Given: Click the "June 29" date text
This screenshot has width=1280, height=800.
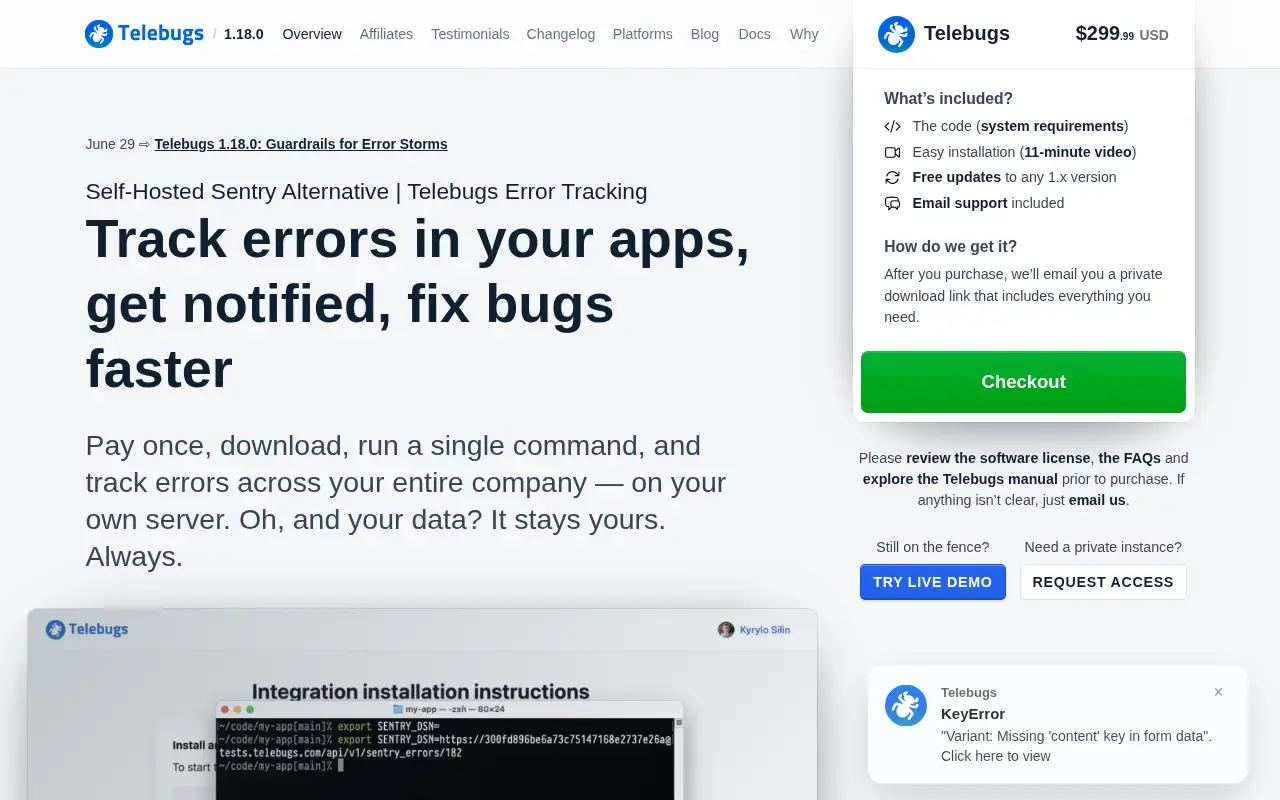Looking at the screenshot, I should click(110, 144).
